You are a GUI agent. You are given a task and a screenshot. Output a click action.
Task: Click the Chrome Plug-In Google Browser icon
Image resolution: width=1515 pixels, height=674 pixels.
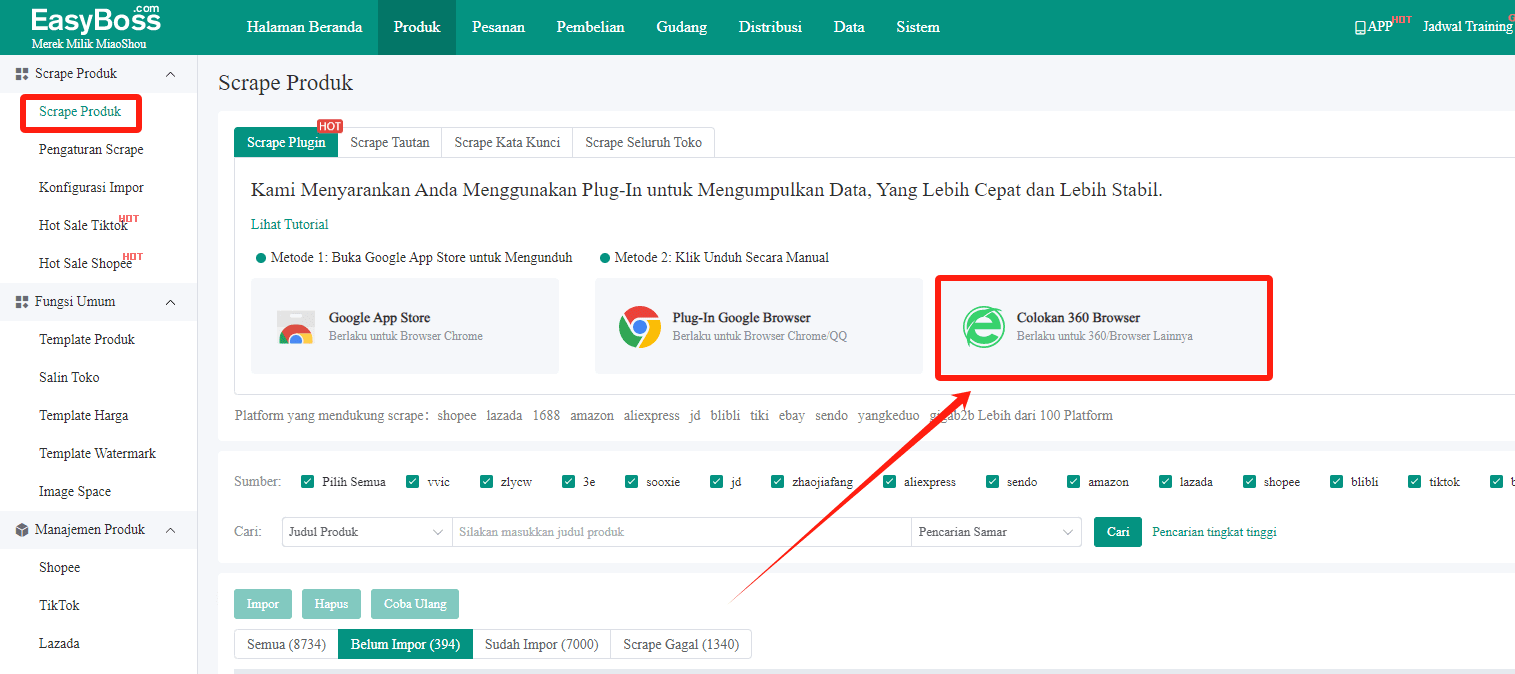(x=639, y=327)
